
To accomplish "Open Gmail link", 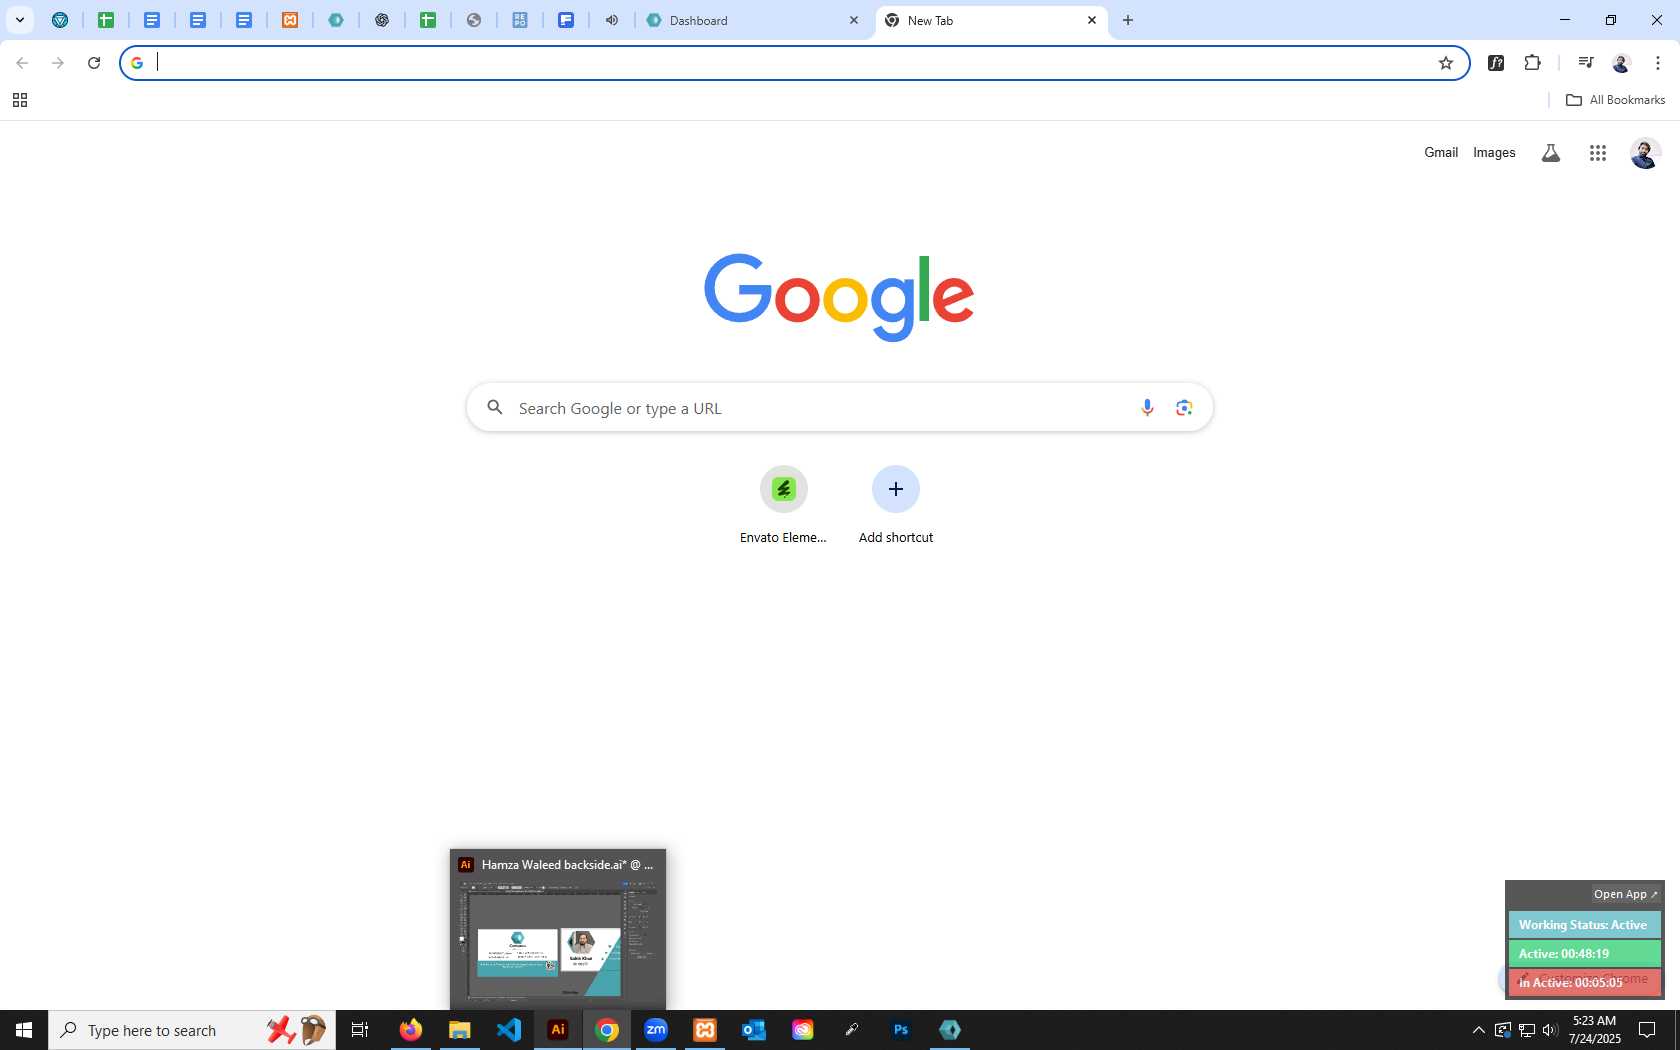I will [1441, 153].
